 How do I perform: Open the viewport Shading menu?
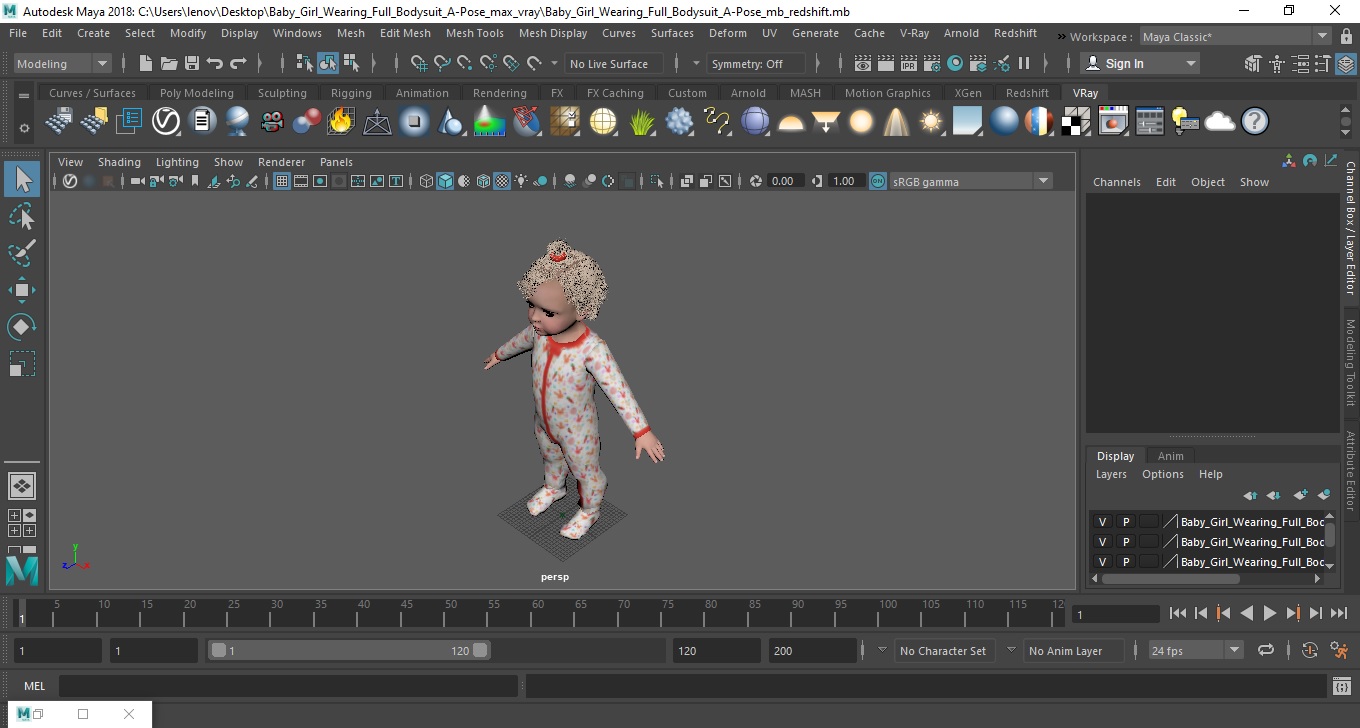click(119, 162)
